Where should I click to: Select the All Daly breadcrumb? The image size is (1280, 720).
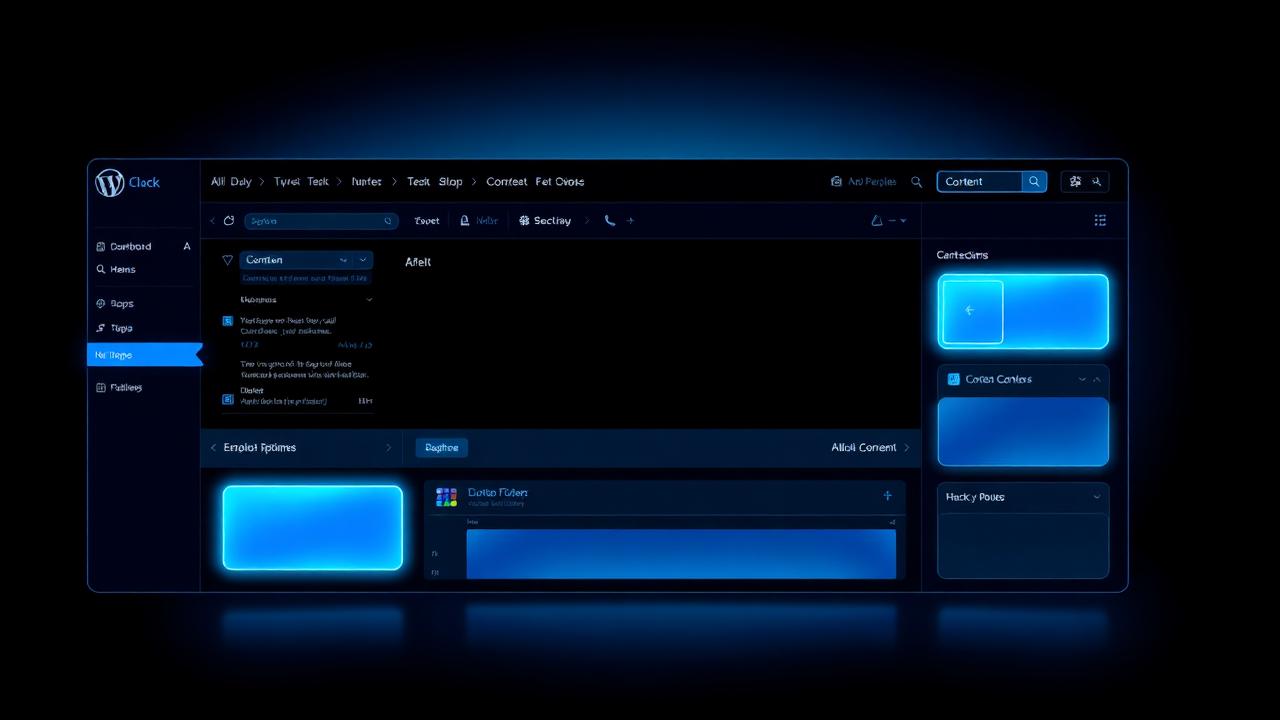[x=231, y=182]
